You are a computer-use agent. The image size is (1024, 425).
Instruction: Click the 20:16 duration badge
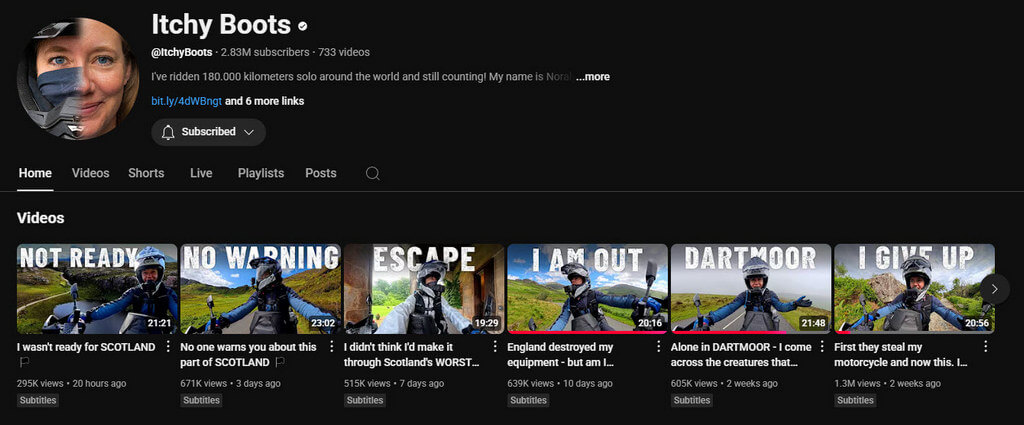point(650,323)
